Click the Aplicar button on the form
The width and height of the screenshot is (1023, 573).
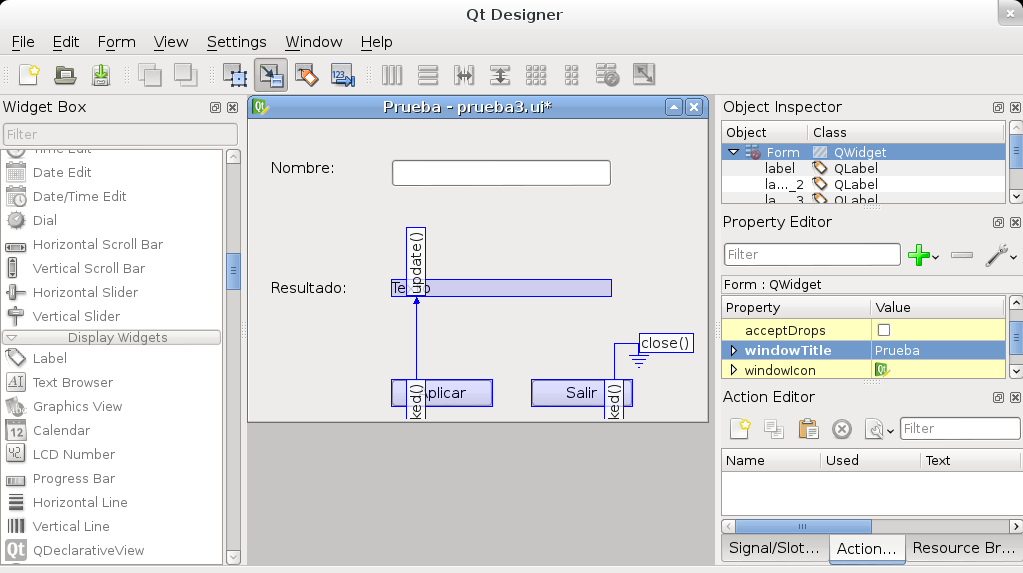(455, 393)
